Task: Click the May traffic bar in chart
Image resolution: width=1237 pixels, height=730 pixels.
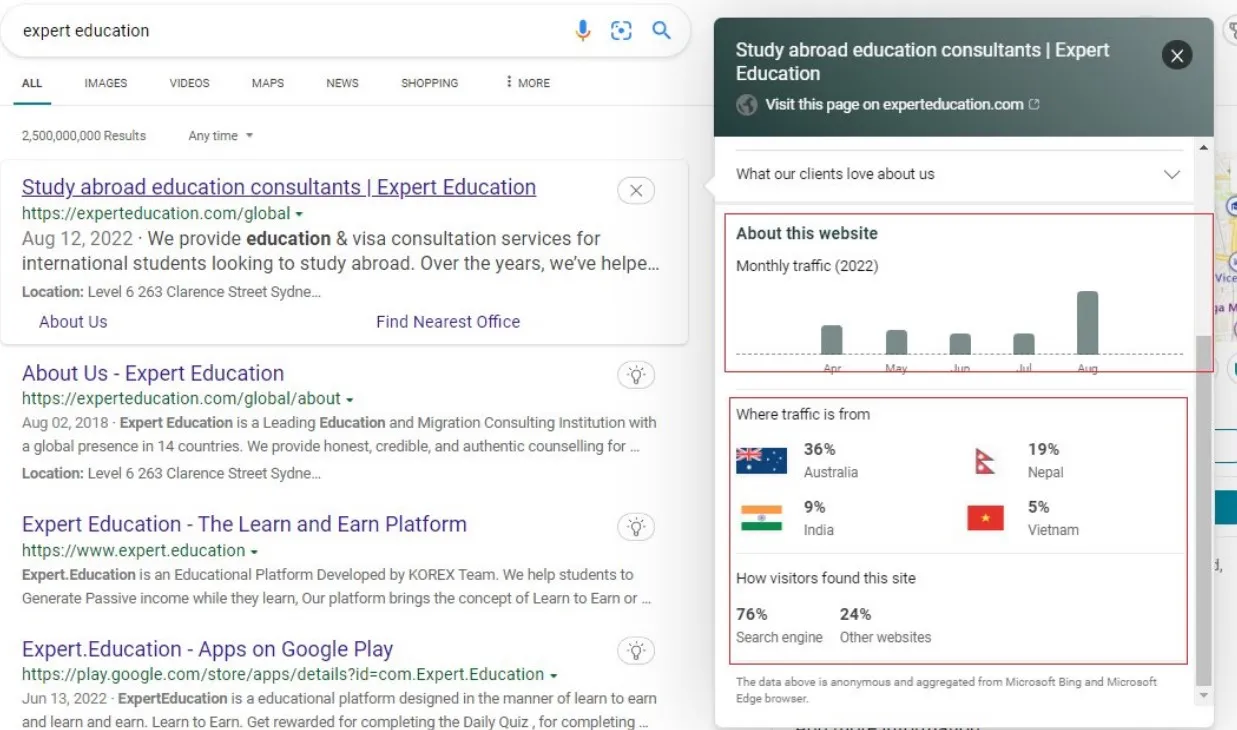Action: tap(896, 342)
